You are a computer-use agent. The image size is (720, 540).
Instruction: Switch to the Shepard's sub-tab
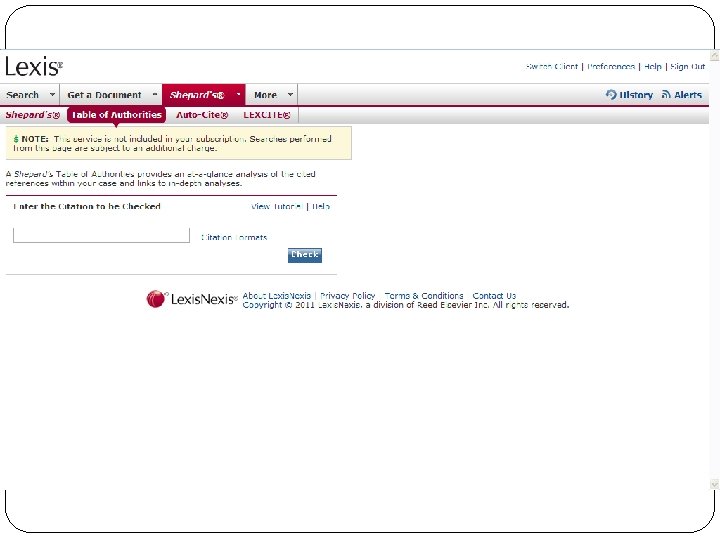33,115
